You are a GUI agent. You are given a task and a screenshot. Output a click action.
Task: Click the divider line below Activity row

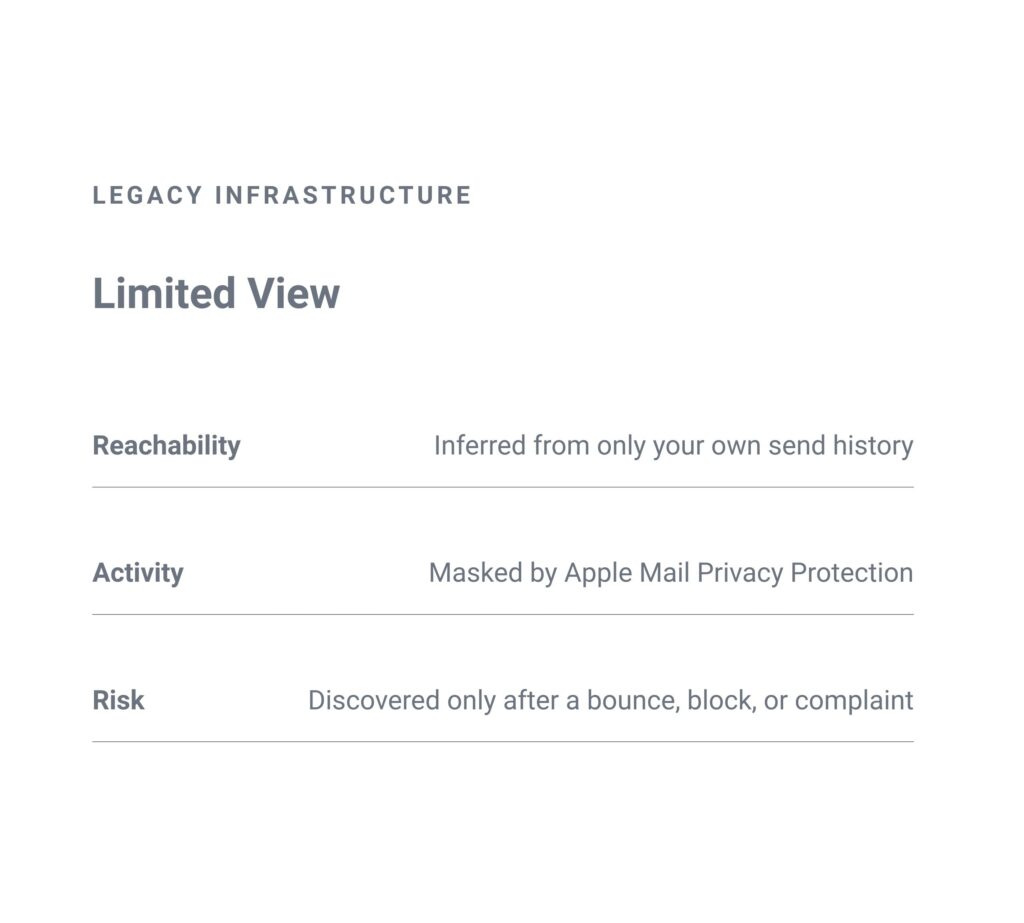[x=502, y=615]
